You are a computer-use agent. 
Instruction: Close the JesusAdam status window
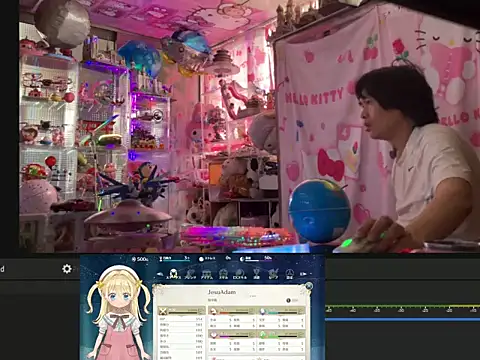[309, 286]
